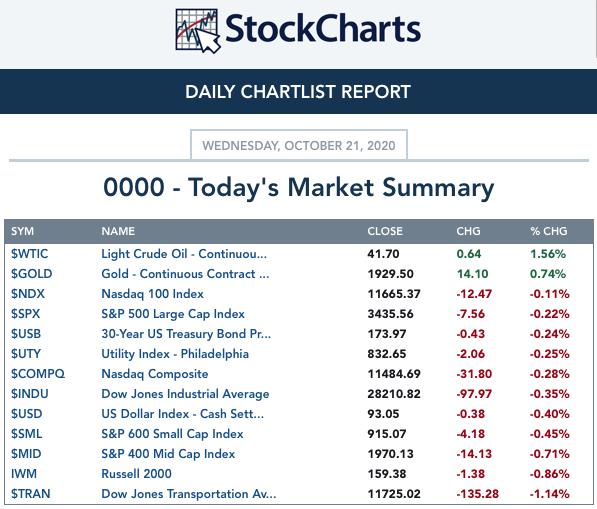Click the Wednesday, October 21, 2020 date box
The image size is (597, 509).
point(299,145)
